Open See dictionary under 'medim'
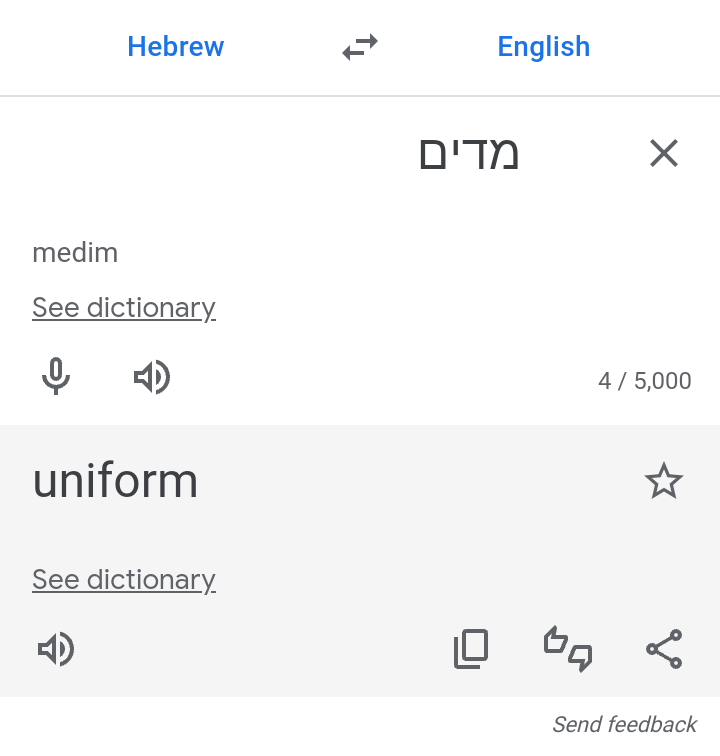 pyautogui.click(x=124, y=308)
